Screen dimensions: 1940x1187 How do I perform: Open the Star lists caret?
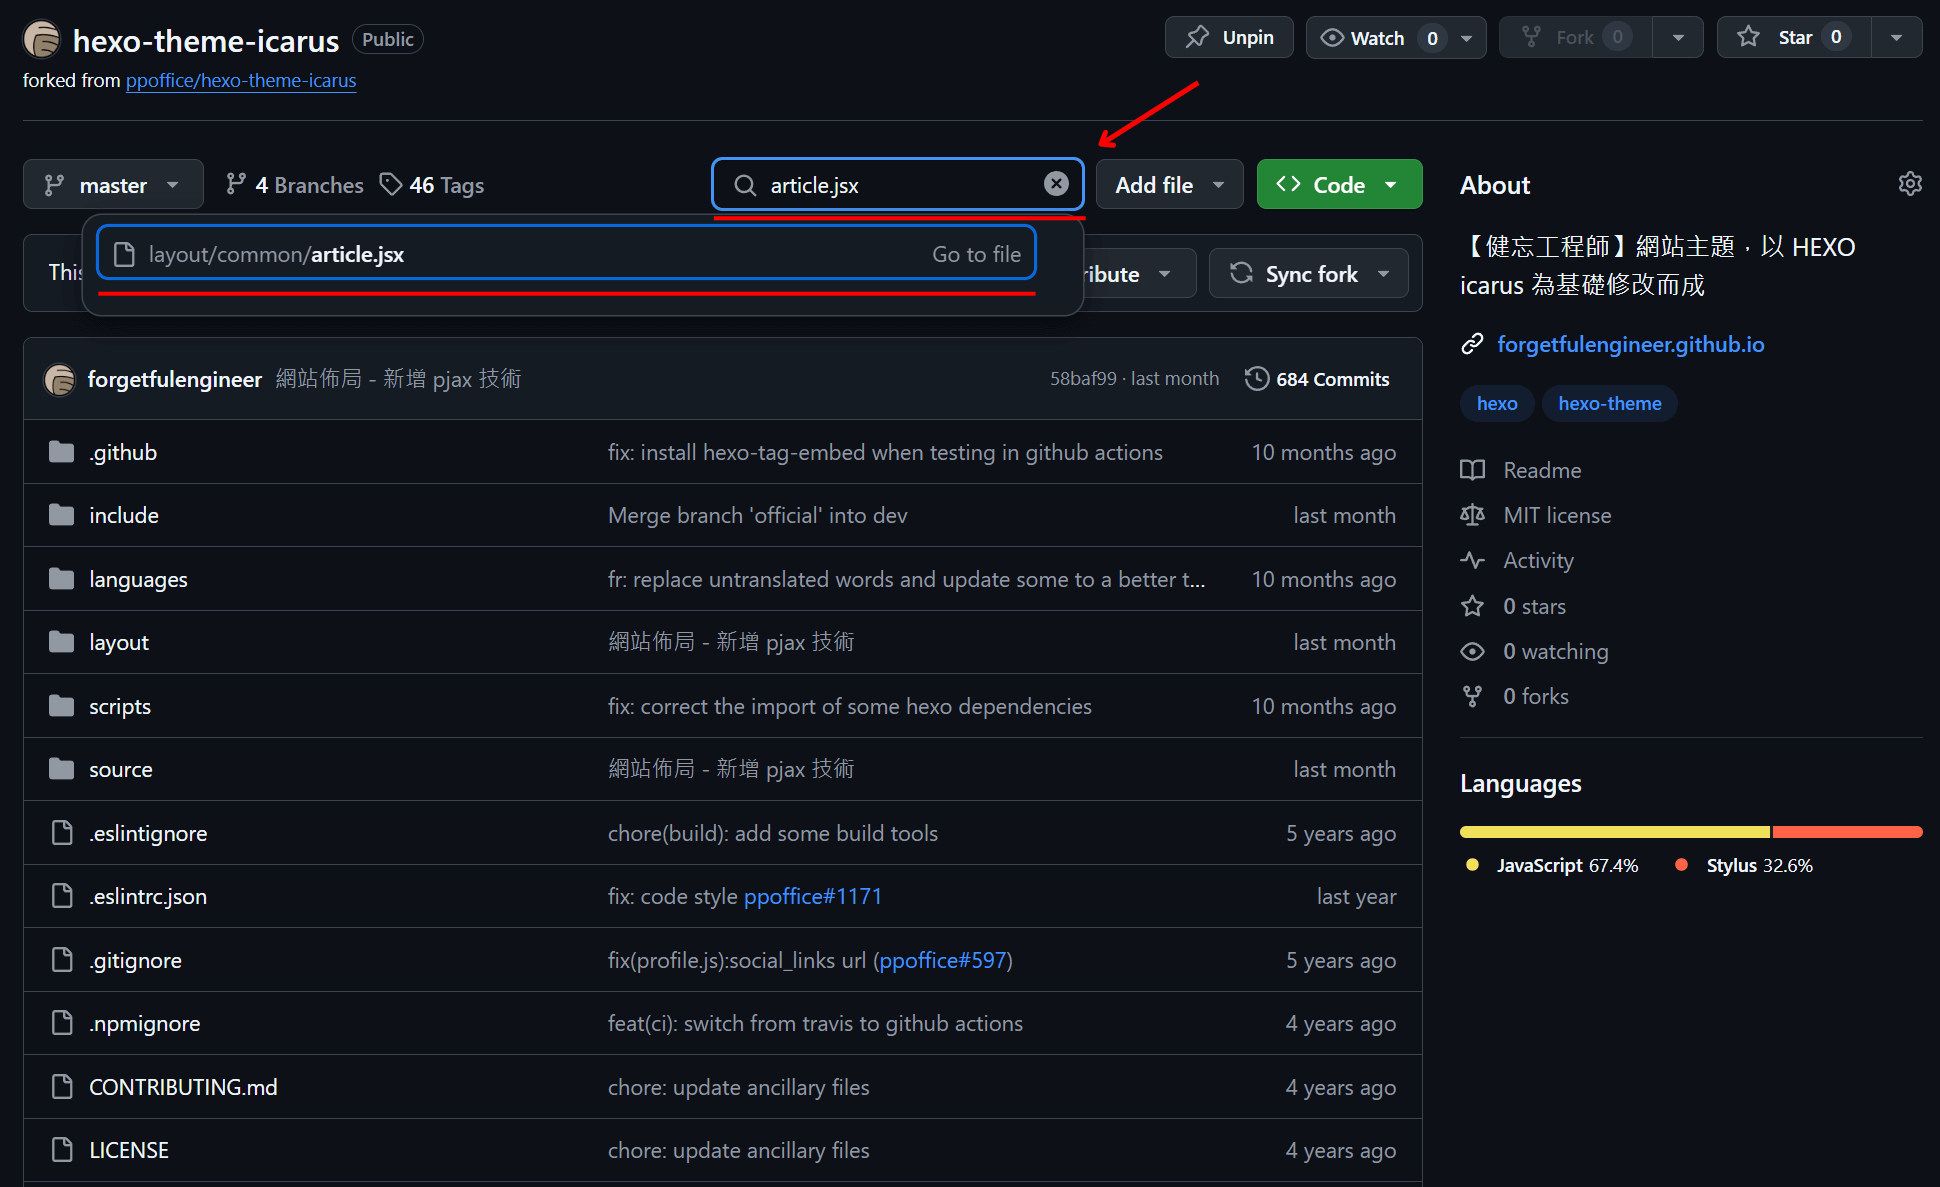[x=1896, y=38]
